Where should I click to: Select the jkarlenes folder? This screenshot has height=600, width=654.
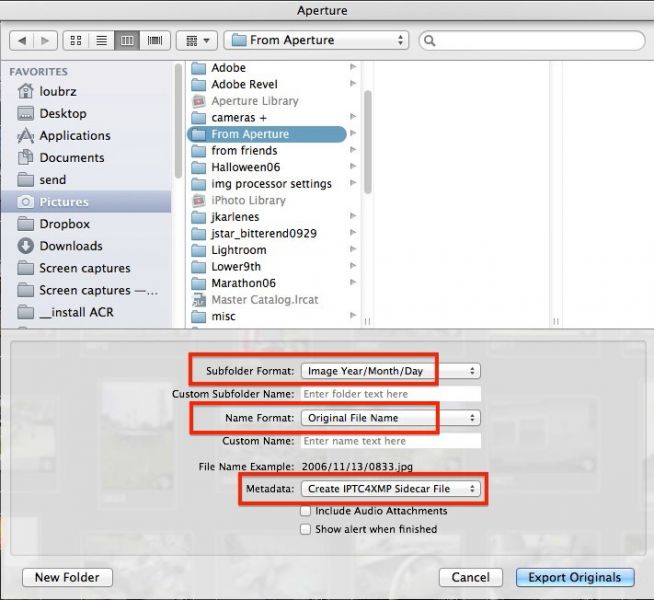pyautogui.click(x=267, y=217)
